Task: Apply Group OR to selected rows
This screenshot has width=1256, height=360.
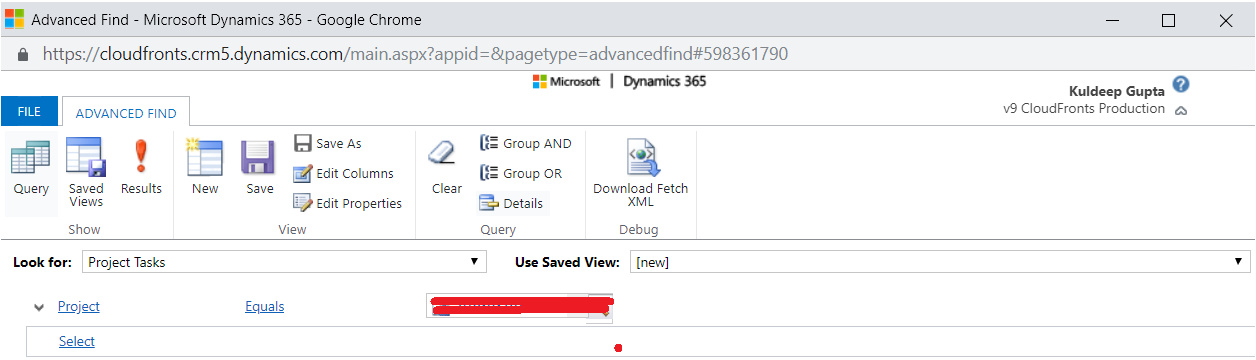Action: 520,173
